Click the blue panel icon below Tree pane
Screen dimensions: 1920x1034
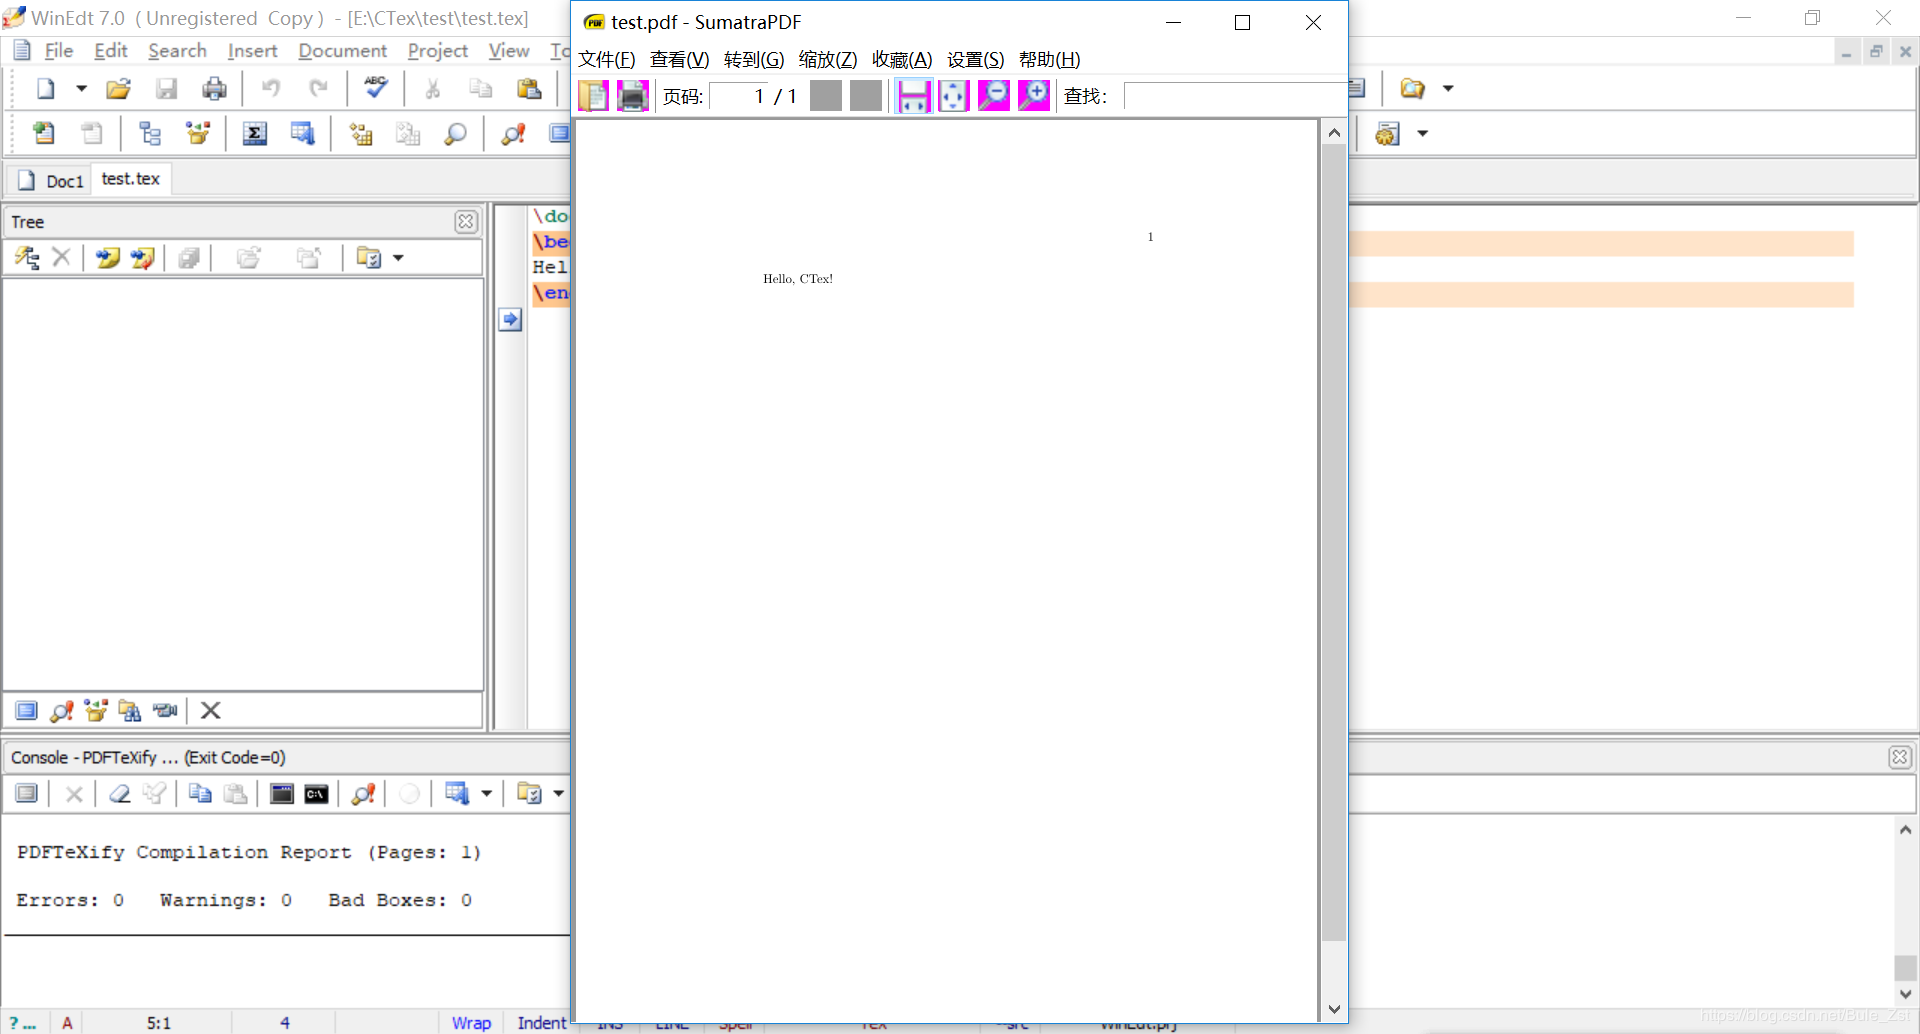pos(26,711)
